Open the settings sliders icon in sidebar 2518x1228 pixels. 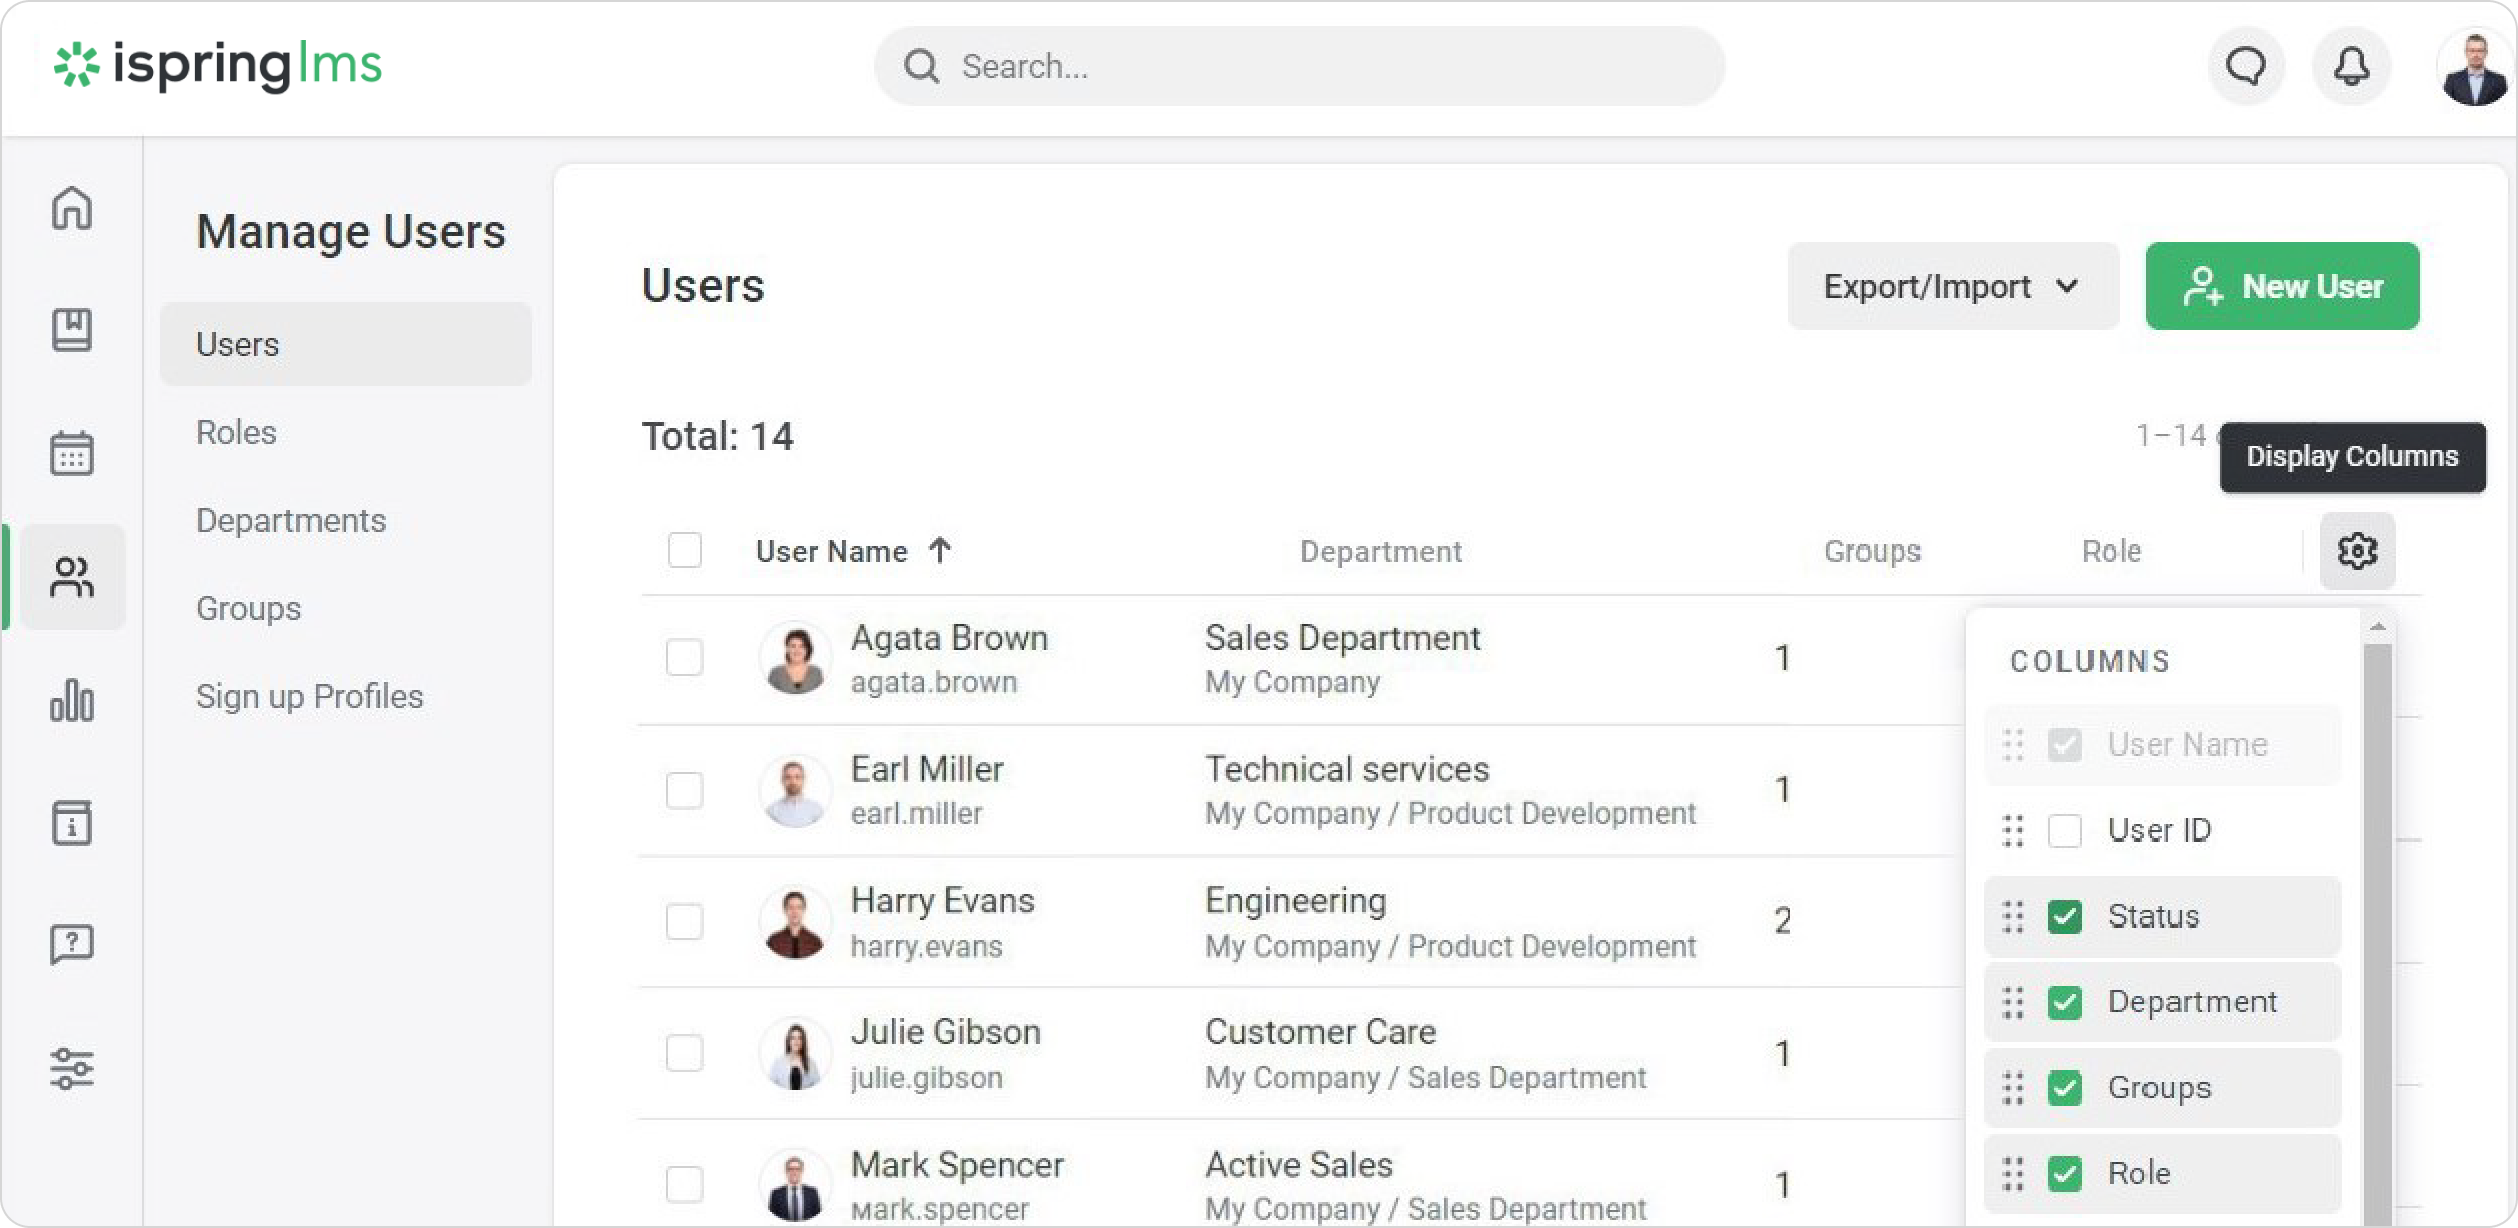click(72, 1068)
